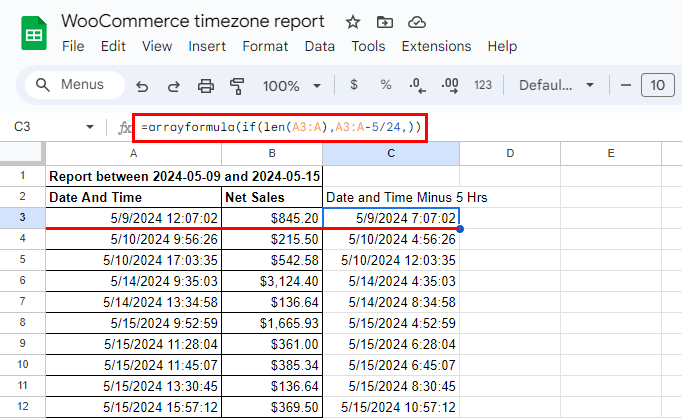Decrease font size with minus button
This screenshot has height=418, width=682.
tap(625, 86)
